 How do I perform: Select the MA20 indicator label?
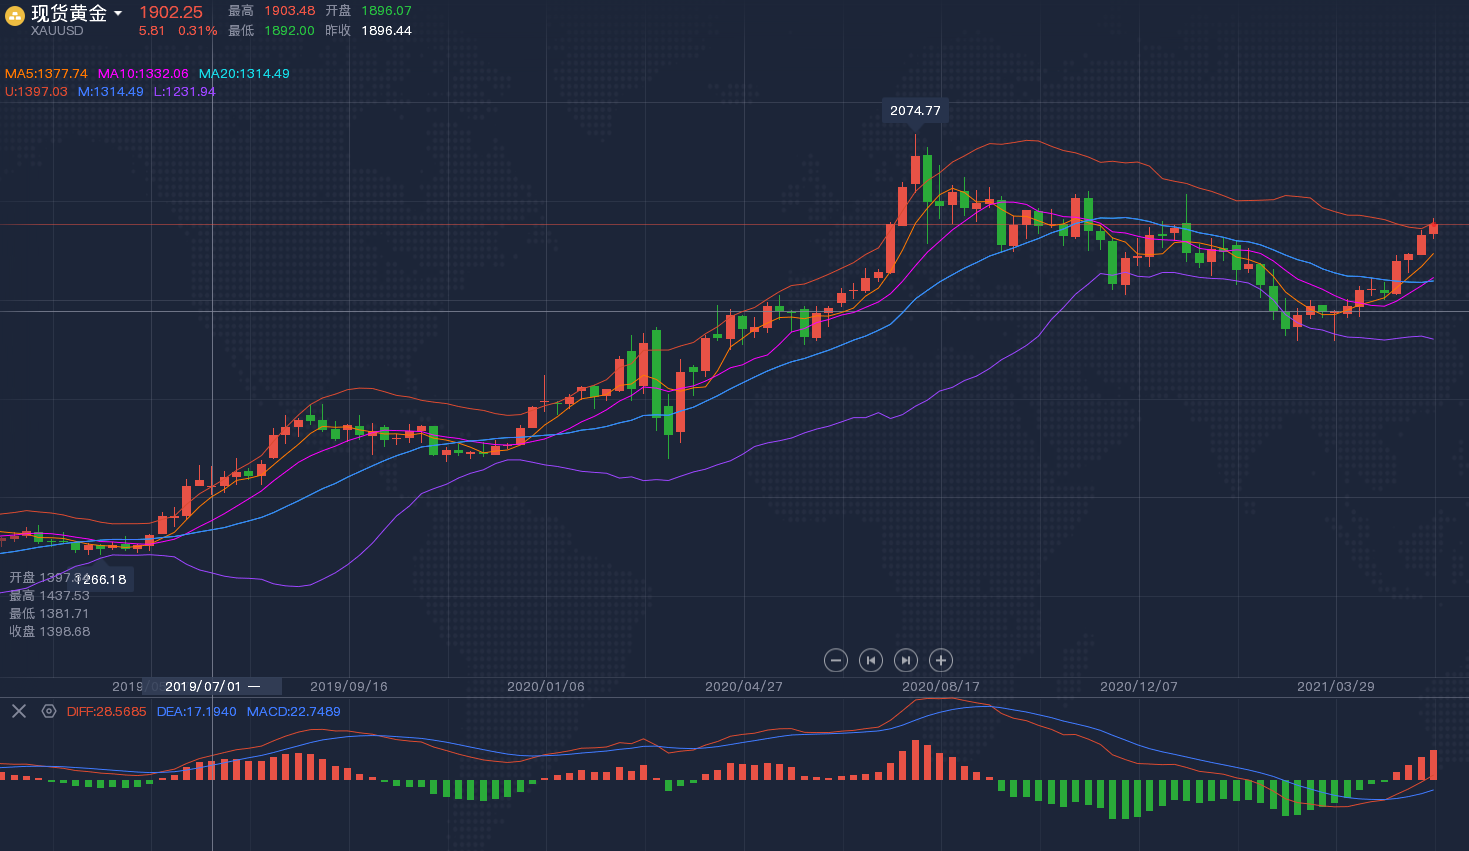click(244, 74)
